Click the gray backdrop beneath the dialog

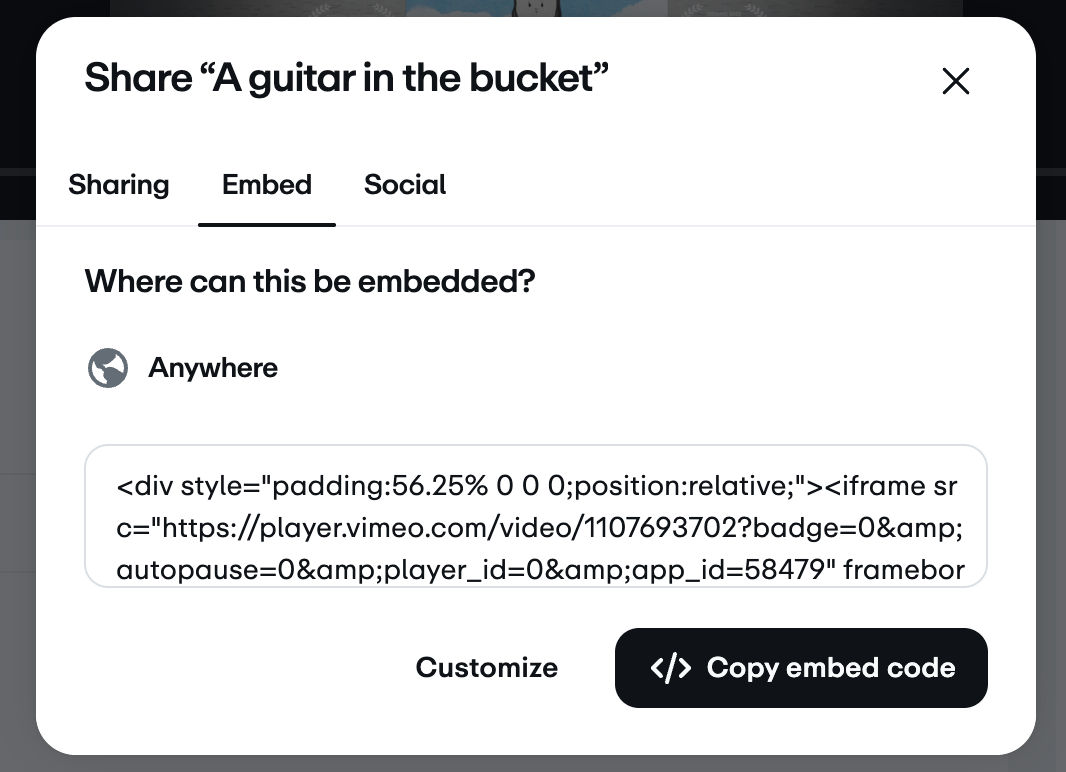pyautogui.click(x=536, y=764)
